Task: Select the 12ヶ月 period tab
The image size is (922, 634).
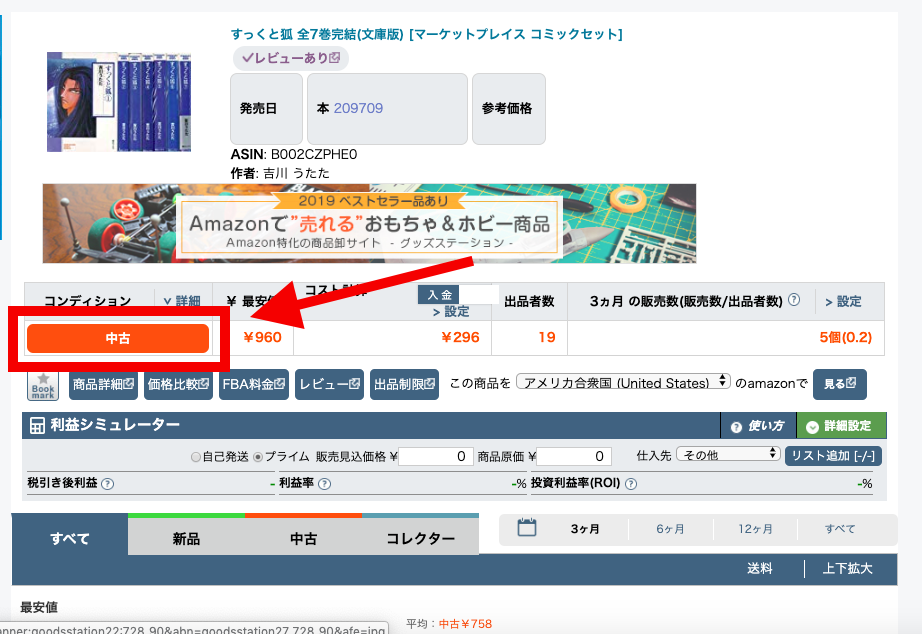Action: pyautogui.click(x=756, y=529)
